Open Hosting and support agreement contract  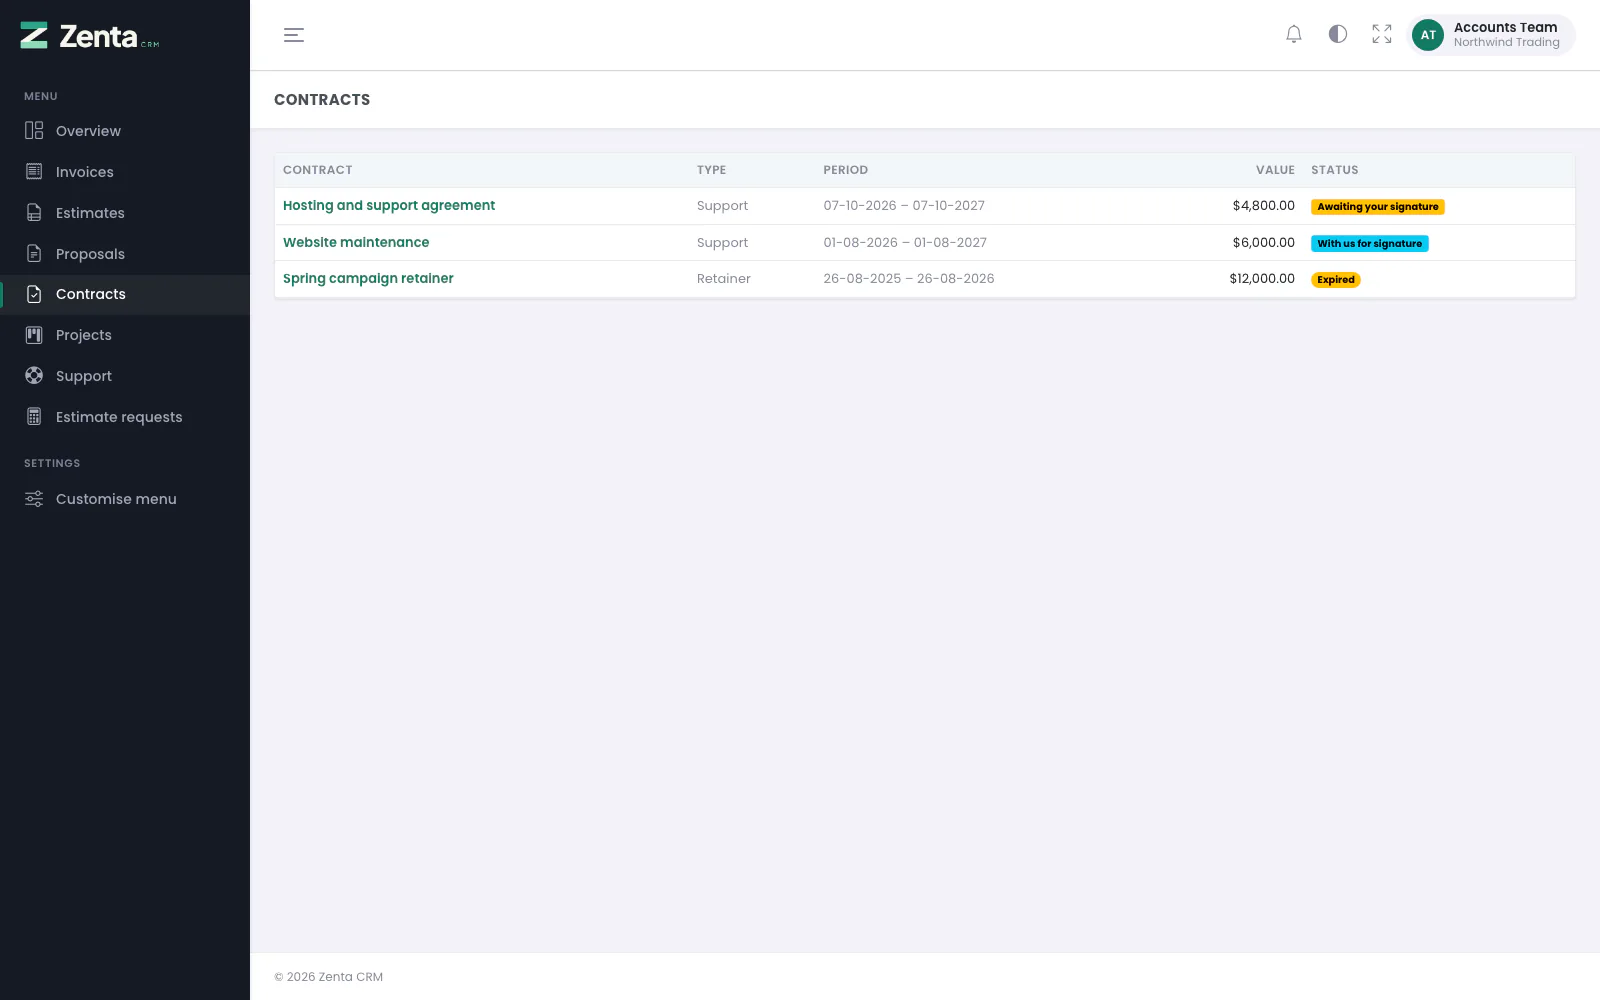(x=389, y=206)
